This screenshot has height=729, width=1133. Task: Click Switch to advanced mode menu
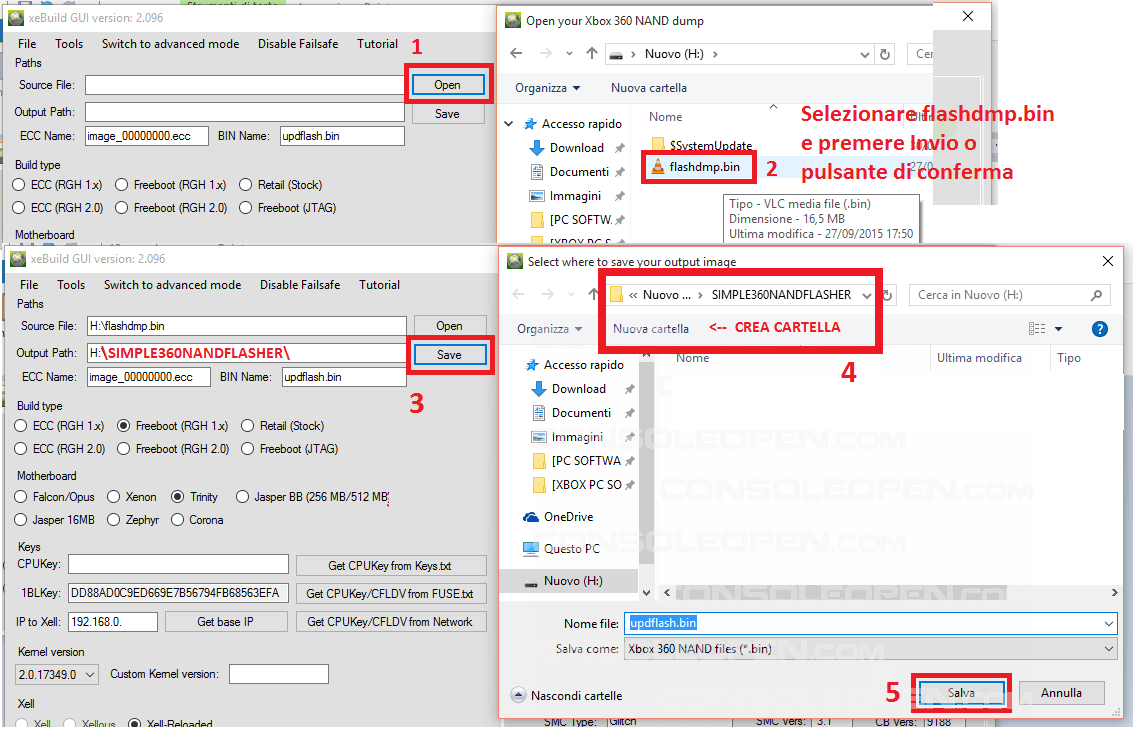tap(172, 285)
